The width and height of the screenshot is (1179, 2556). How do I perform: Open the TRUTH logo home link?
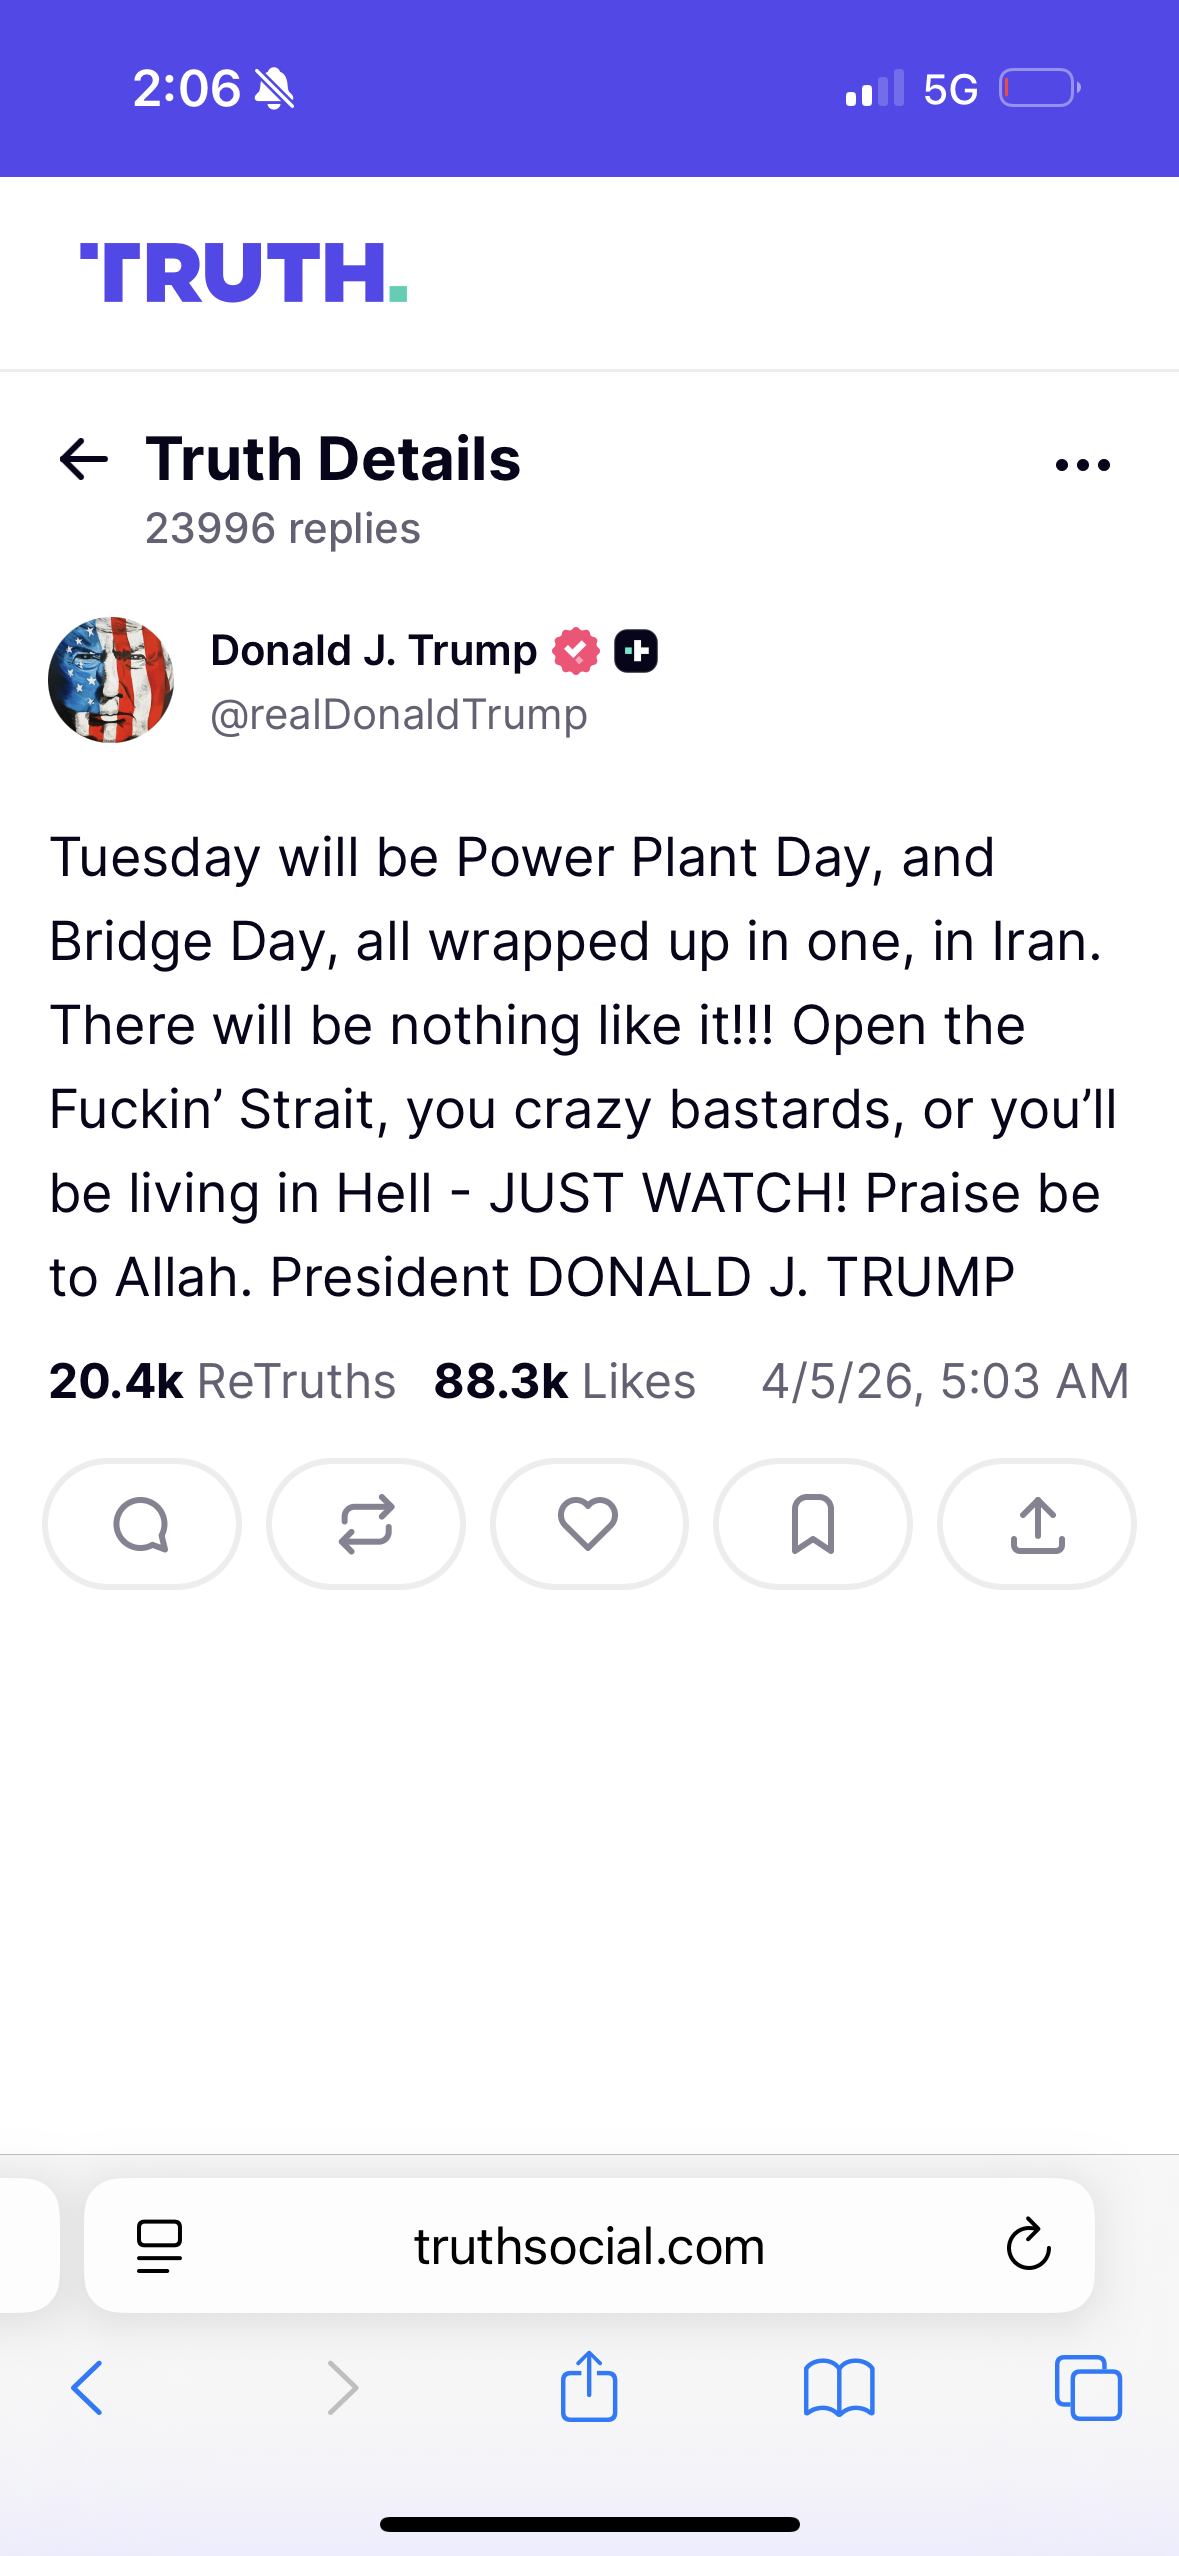[243, 273]
